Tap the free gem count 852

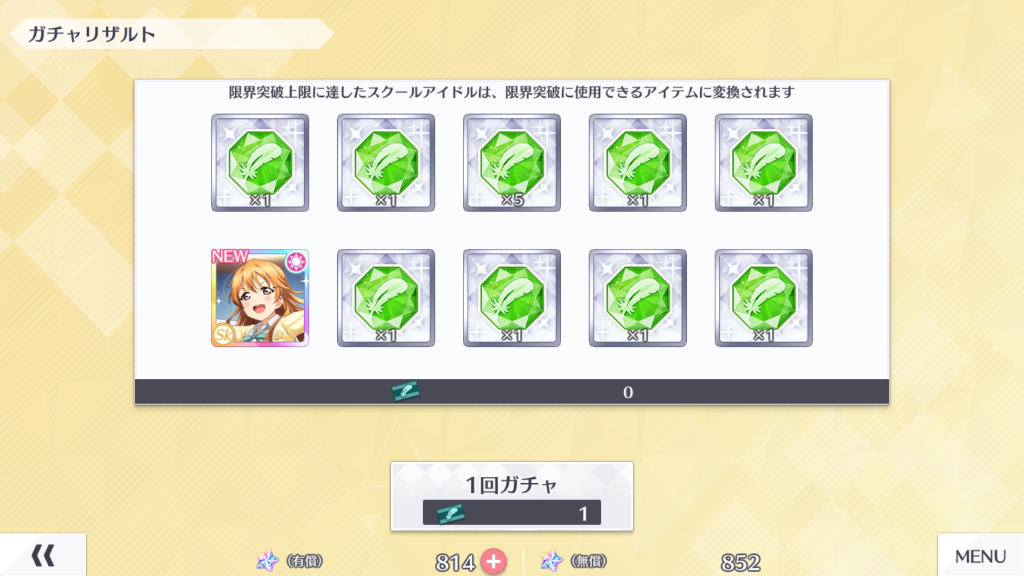(741, 562)
